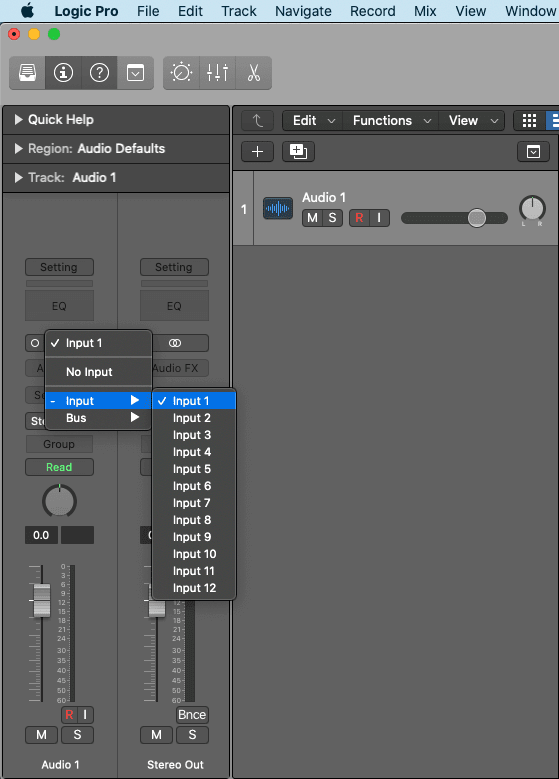Click the Bnce button on Stereo Out
This screenshot has height=779, width=559.
[192, 714]
